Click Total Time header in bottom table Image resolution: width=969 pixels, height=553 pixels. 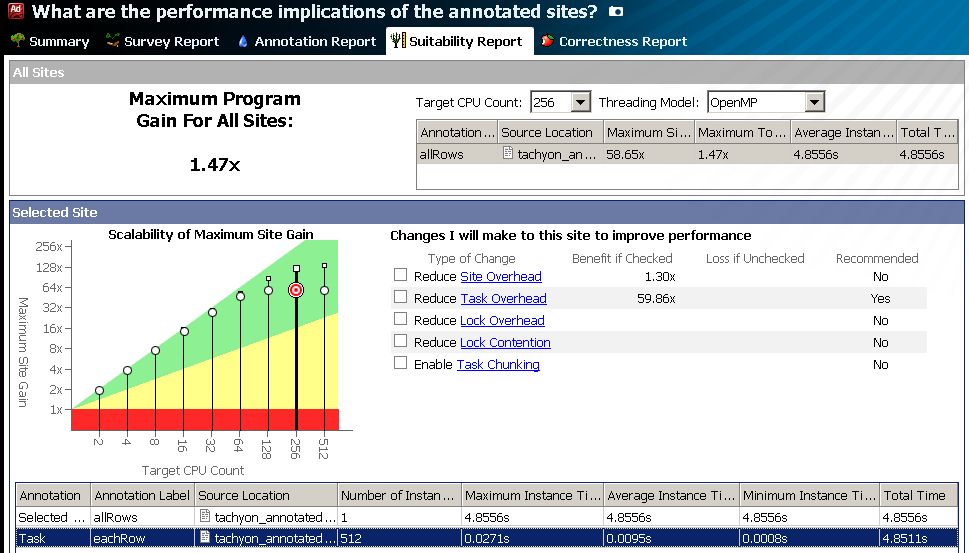pyautogui.click(x=919, y=496)
